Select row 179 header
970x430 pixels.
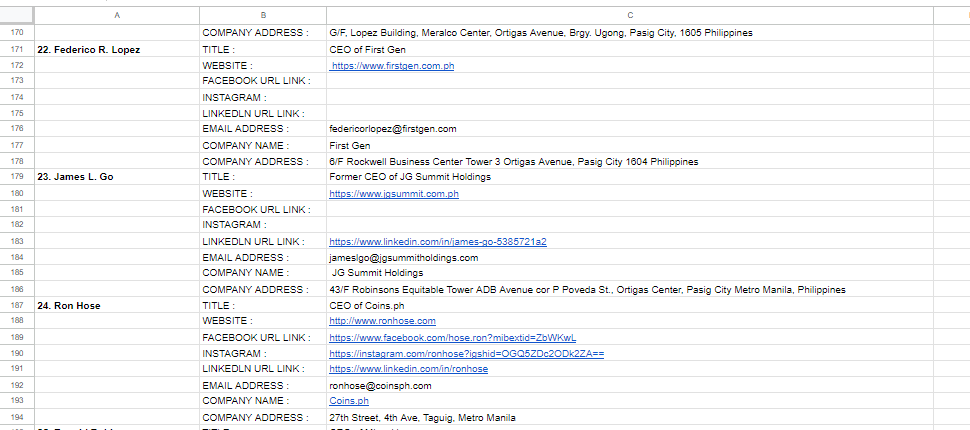pyautogui.click(x=17, y=176)
